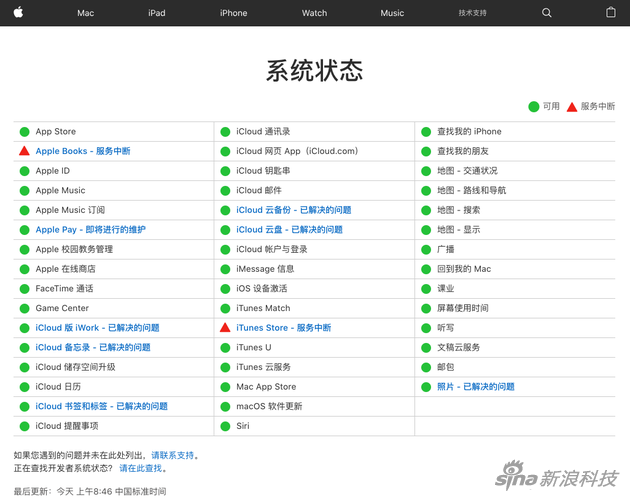Click green dot beside iMessage 信息
Viewport: 630px width, 500px height.
(225, 269)
